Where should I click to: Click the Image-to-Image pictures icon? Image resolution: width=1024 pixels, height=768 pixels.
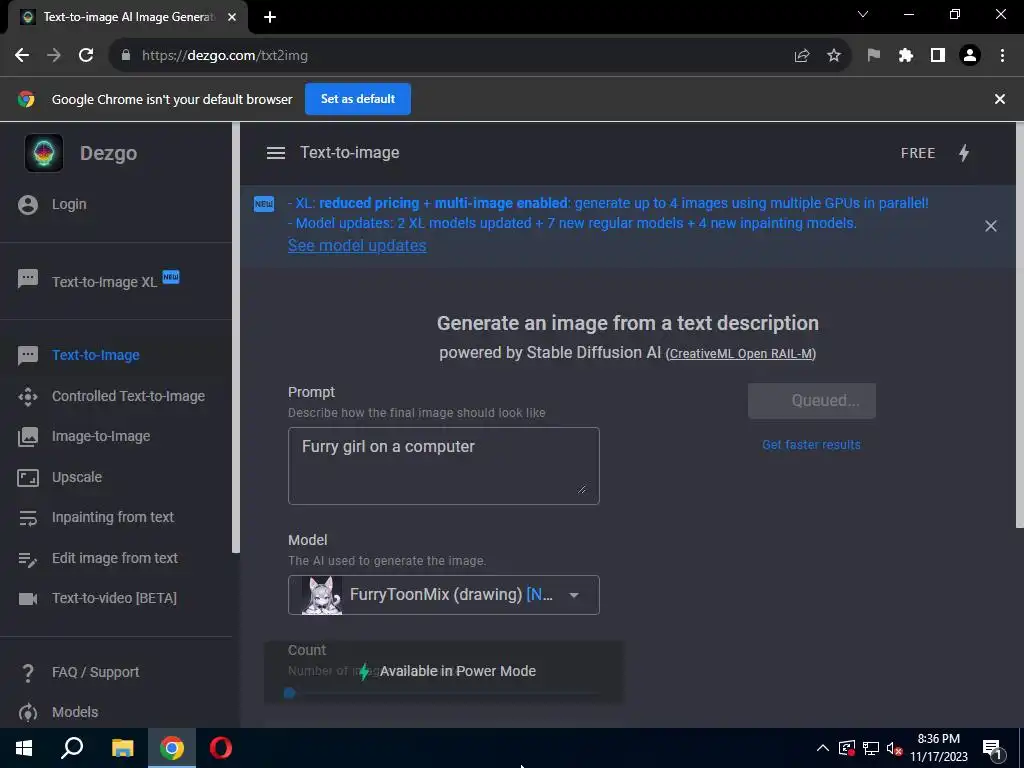coord(28,437)
